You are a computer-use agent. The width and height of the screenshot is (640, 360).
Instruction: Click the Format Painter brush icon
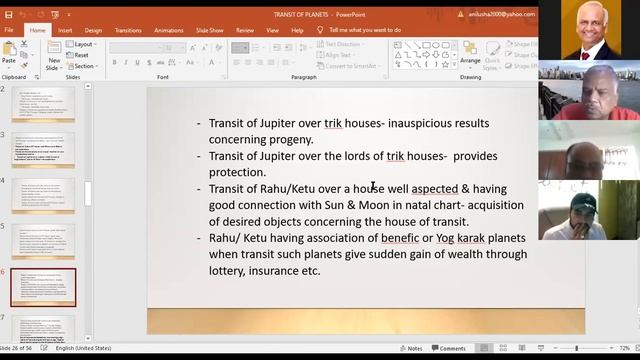[x=24, y=65]
